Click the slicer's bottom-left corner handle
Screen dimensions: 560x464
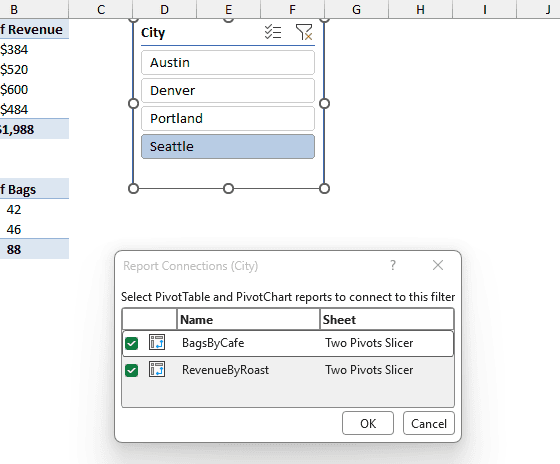coord(133,189)
